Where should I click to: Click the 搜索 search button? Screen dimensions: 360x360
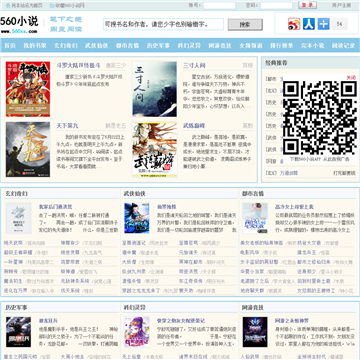click(x=245, y=24)
